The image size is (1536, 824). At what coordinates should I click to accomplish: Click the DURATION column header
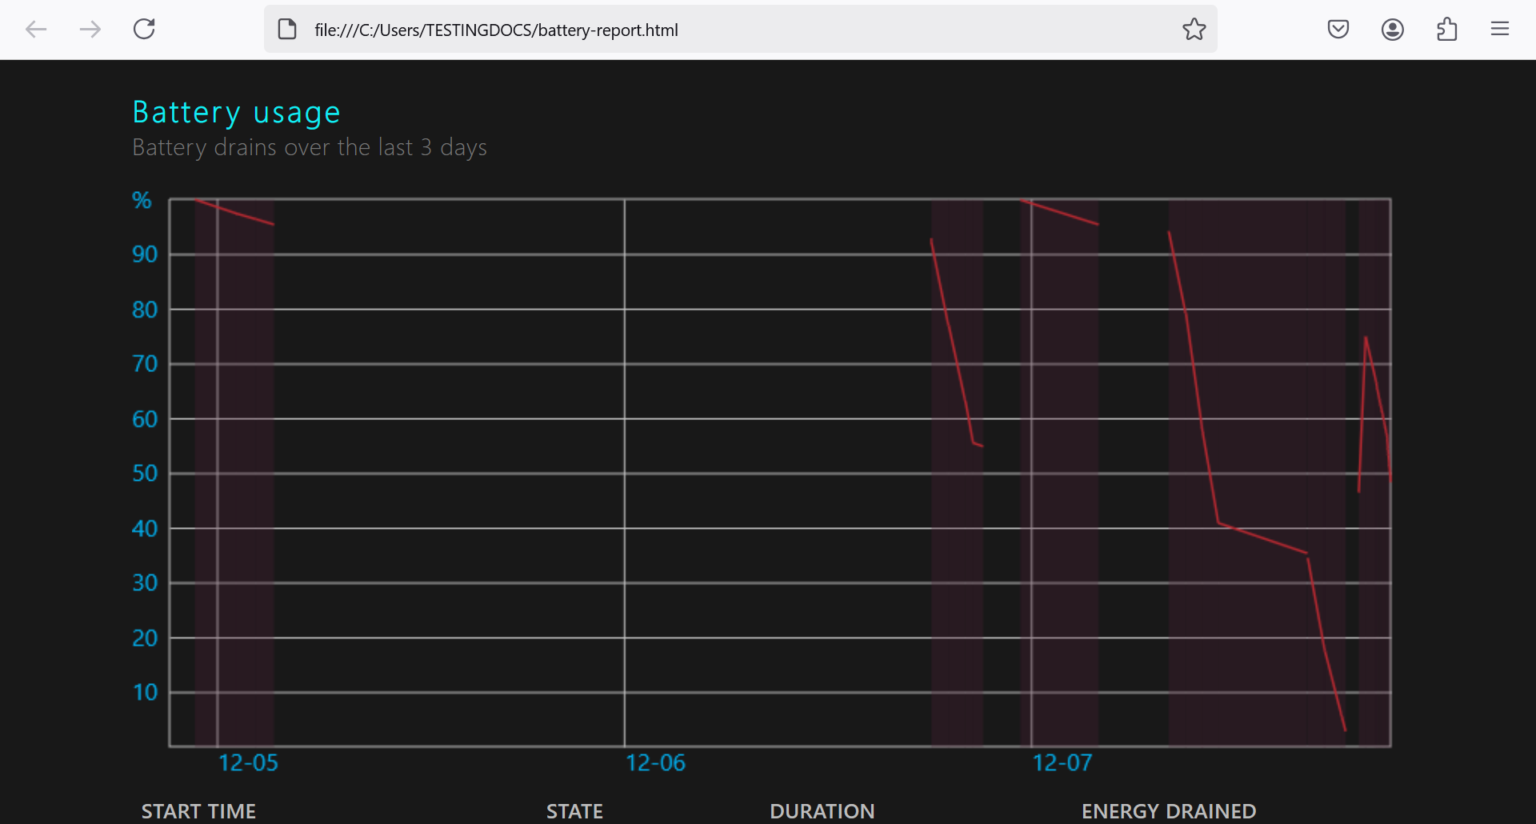point(822,811)
